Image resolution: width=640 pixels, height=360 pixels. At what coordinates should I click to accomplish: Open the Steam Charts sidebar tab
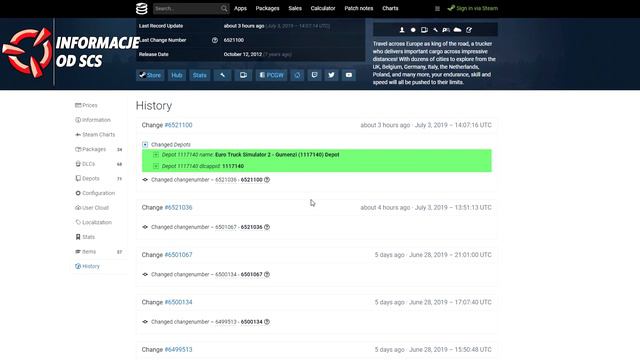click(95, 135)
